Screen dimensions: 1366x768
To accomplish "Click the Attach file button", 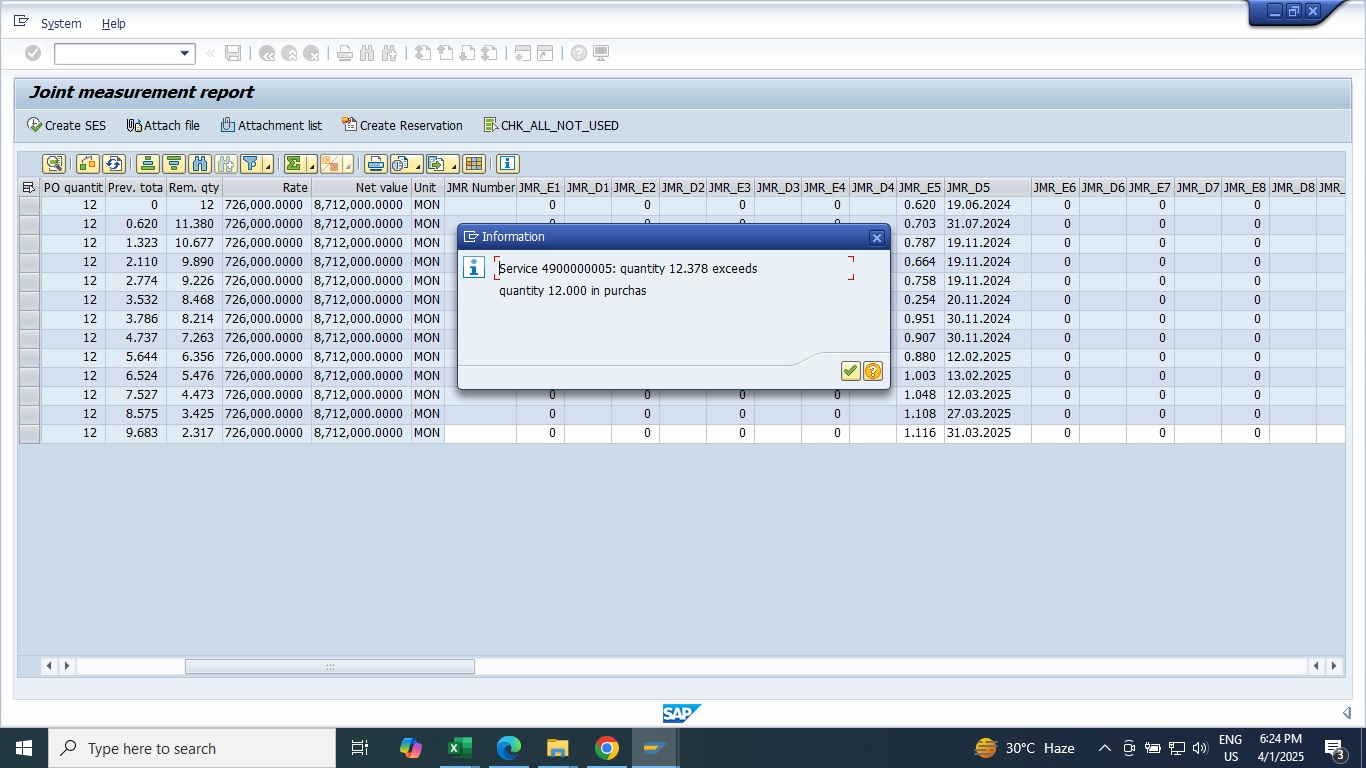I will [163, 125].
